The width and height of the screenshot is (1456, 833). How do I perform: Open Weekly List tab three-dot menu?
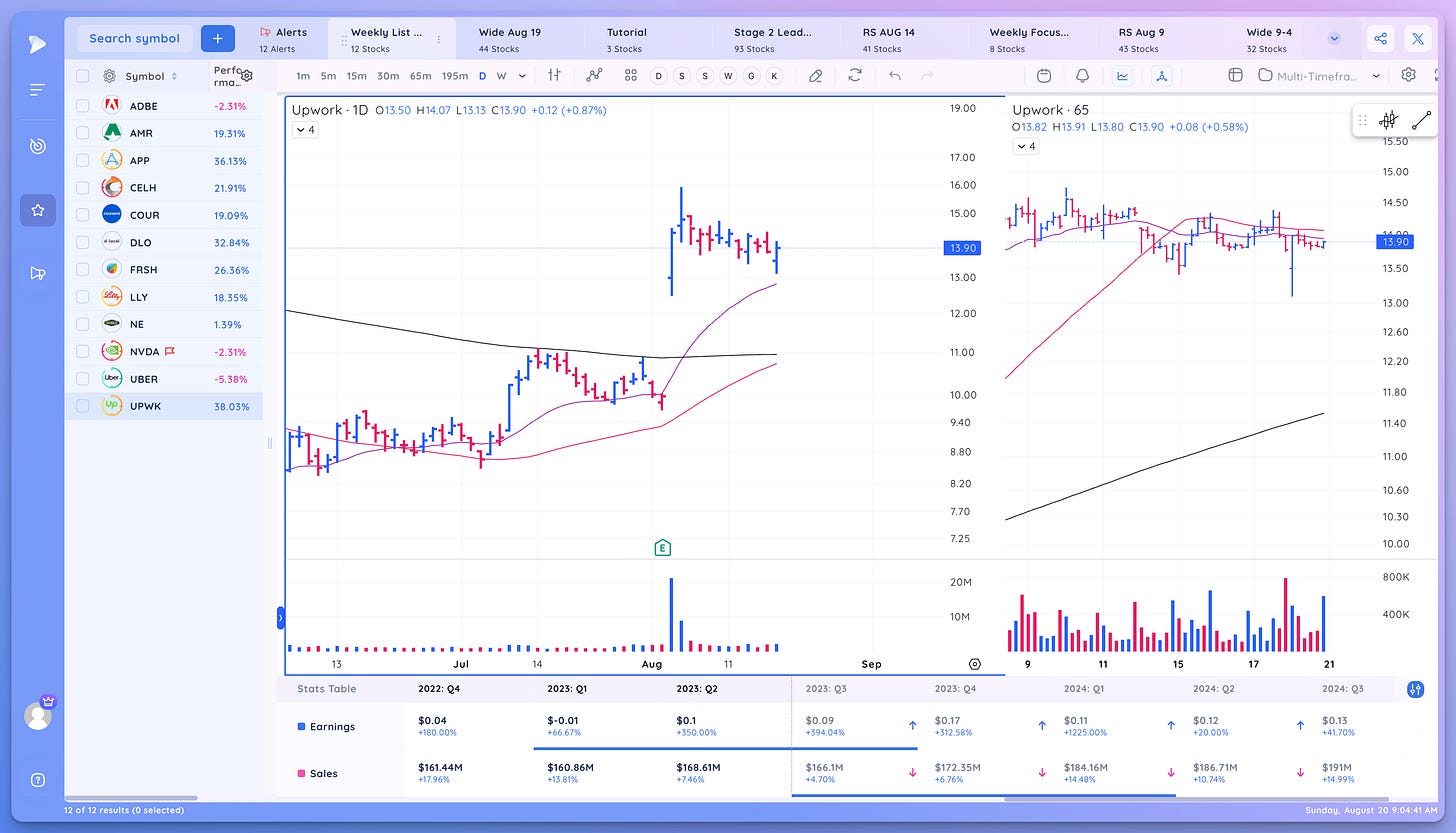[438, 39]
